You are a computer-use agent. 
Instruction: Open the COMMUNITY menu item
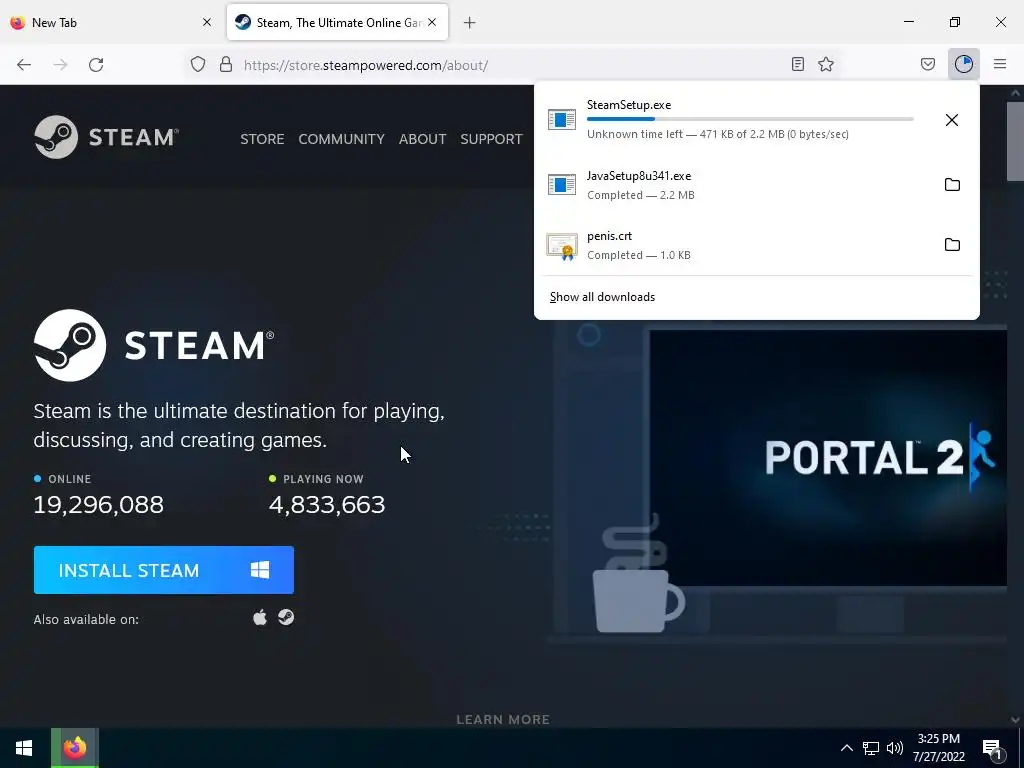pos(342,139)
